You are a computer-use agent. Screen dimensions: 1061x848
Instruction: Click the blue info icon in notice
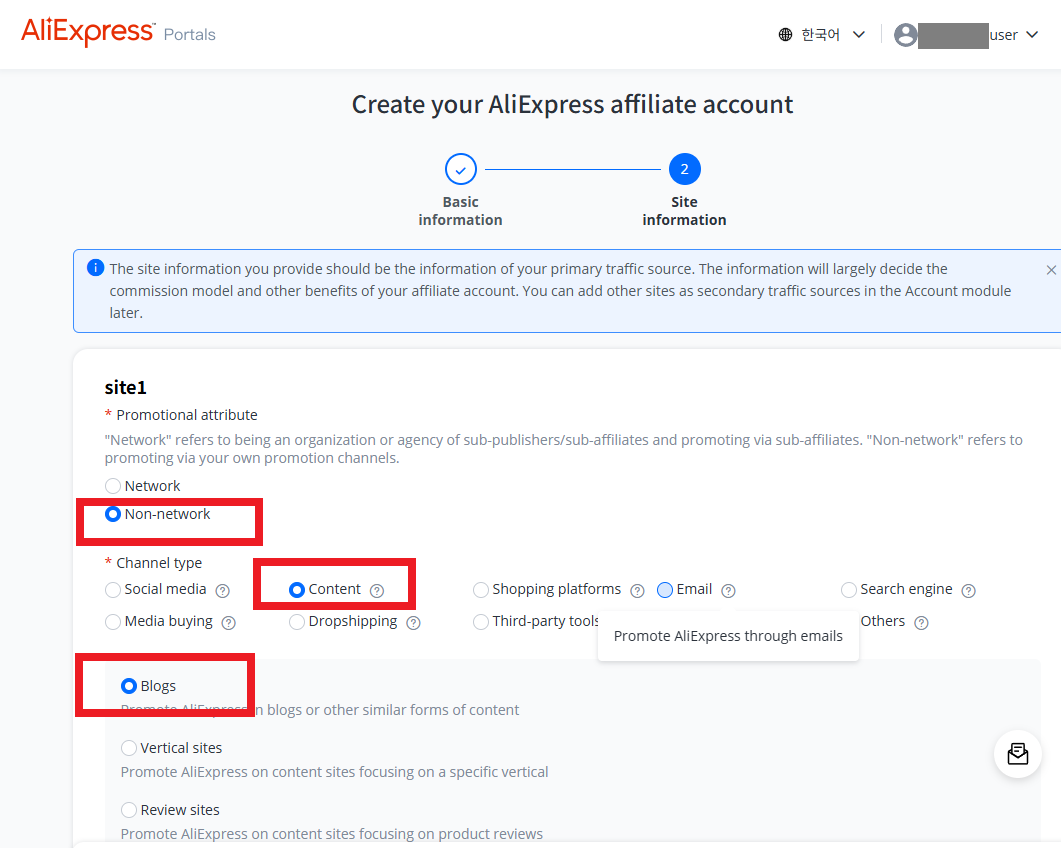coord(95,268)
